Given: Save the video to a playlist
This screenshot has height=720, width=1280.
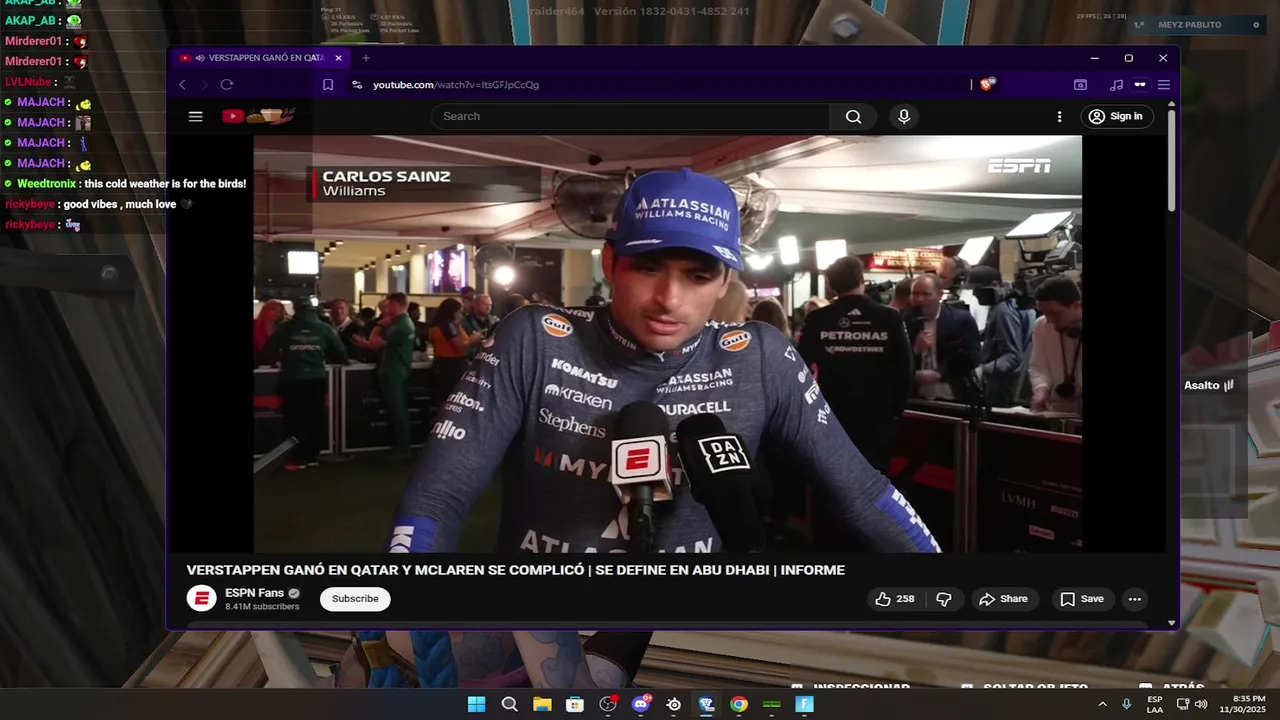Looking at the screenshot, I should (1082, 599).
